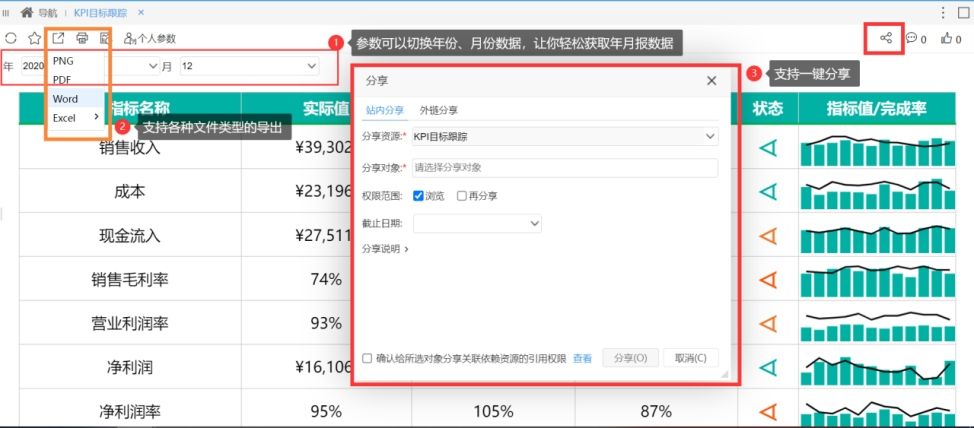This screenshot has width=974, height=428.
Task: Open the month dropdown showing 12
Action: tap(249, 66)
